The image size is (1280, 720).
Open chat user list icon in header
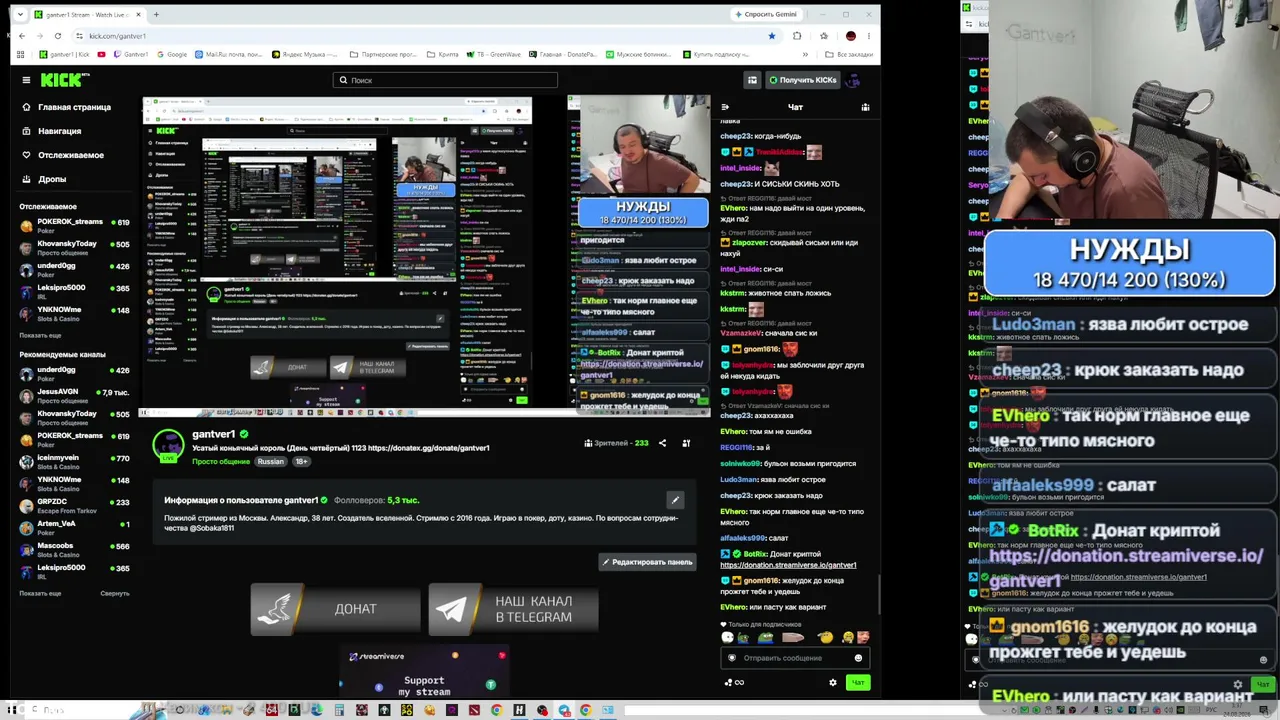pyautogui.click(x=865, y=107)
